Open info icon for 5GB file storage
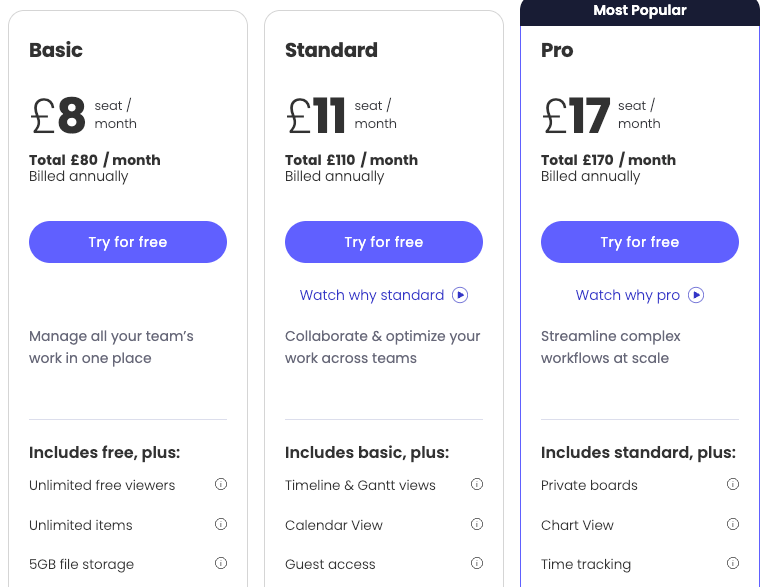This screenshot has height=587, width=761. point(221,563)
